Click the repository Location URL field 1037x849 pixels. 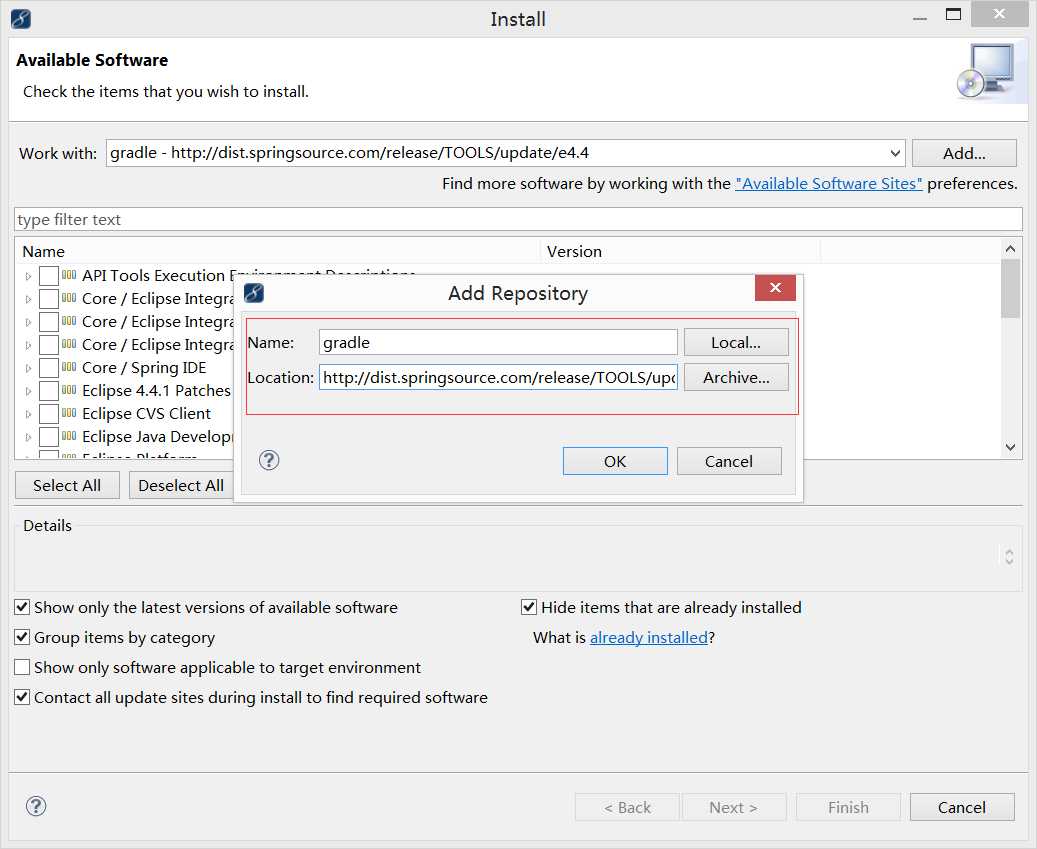tap(498, 378)
